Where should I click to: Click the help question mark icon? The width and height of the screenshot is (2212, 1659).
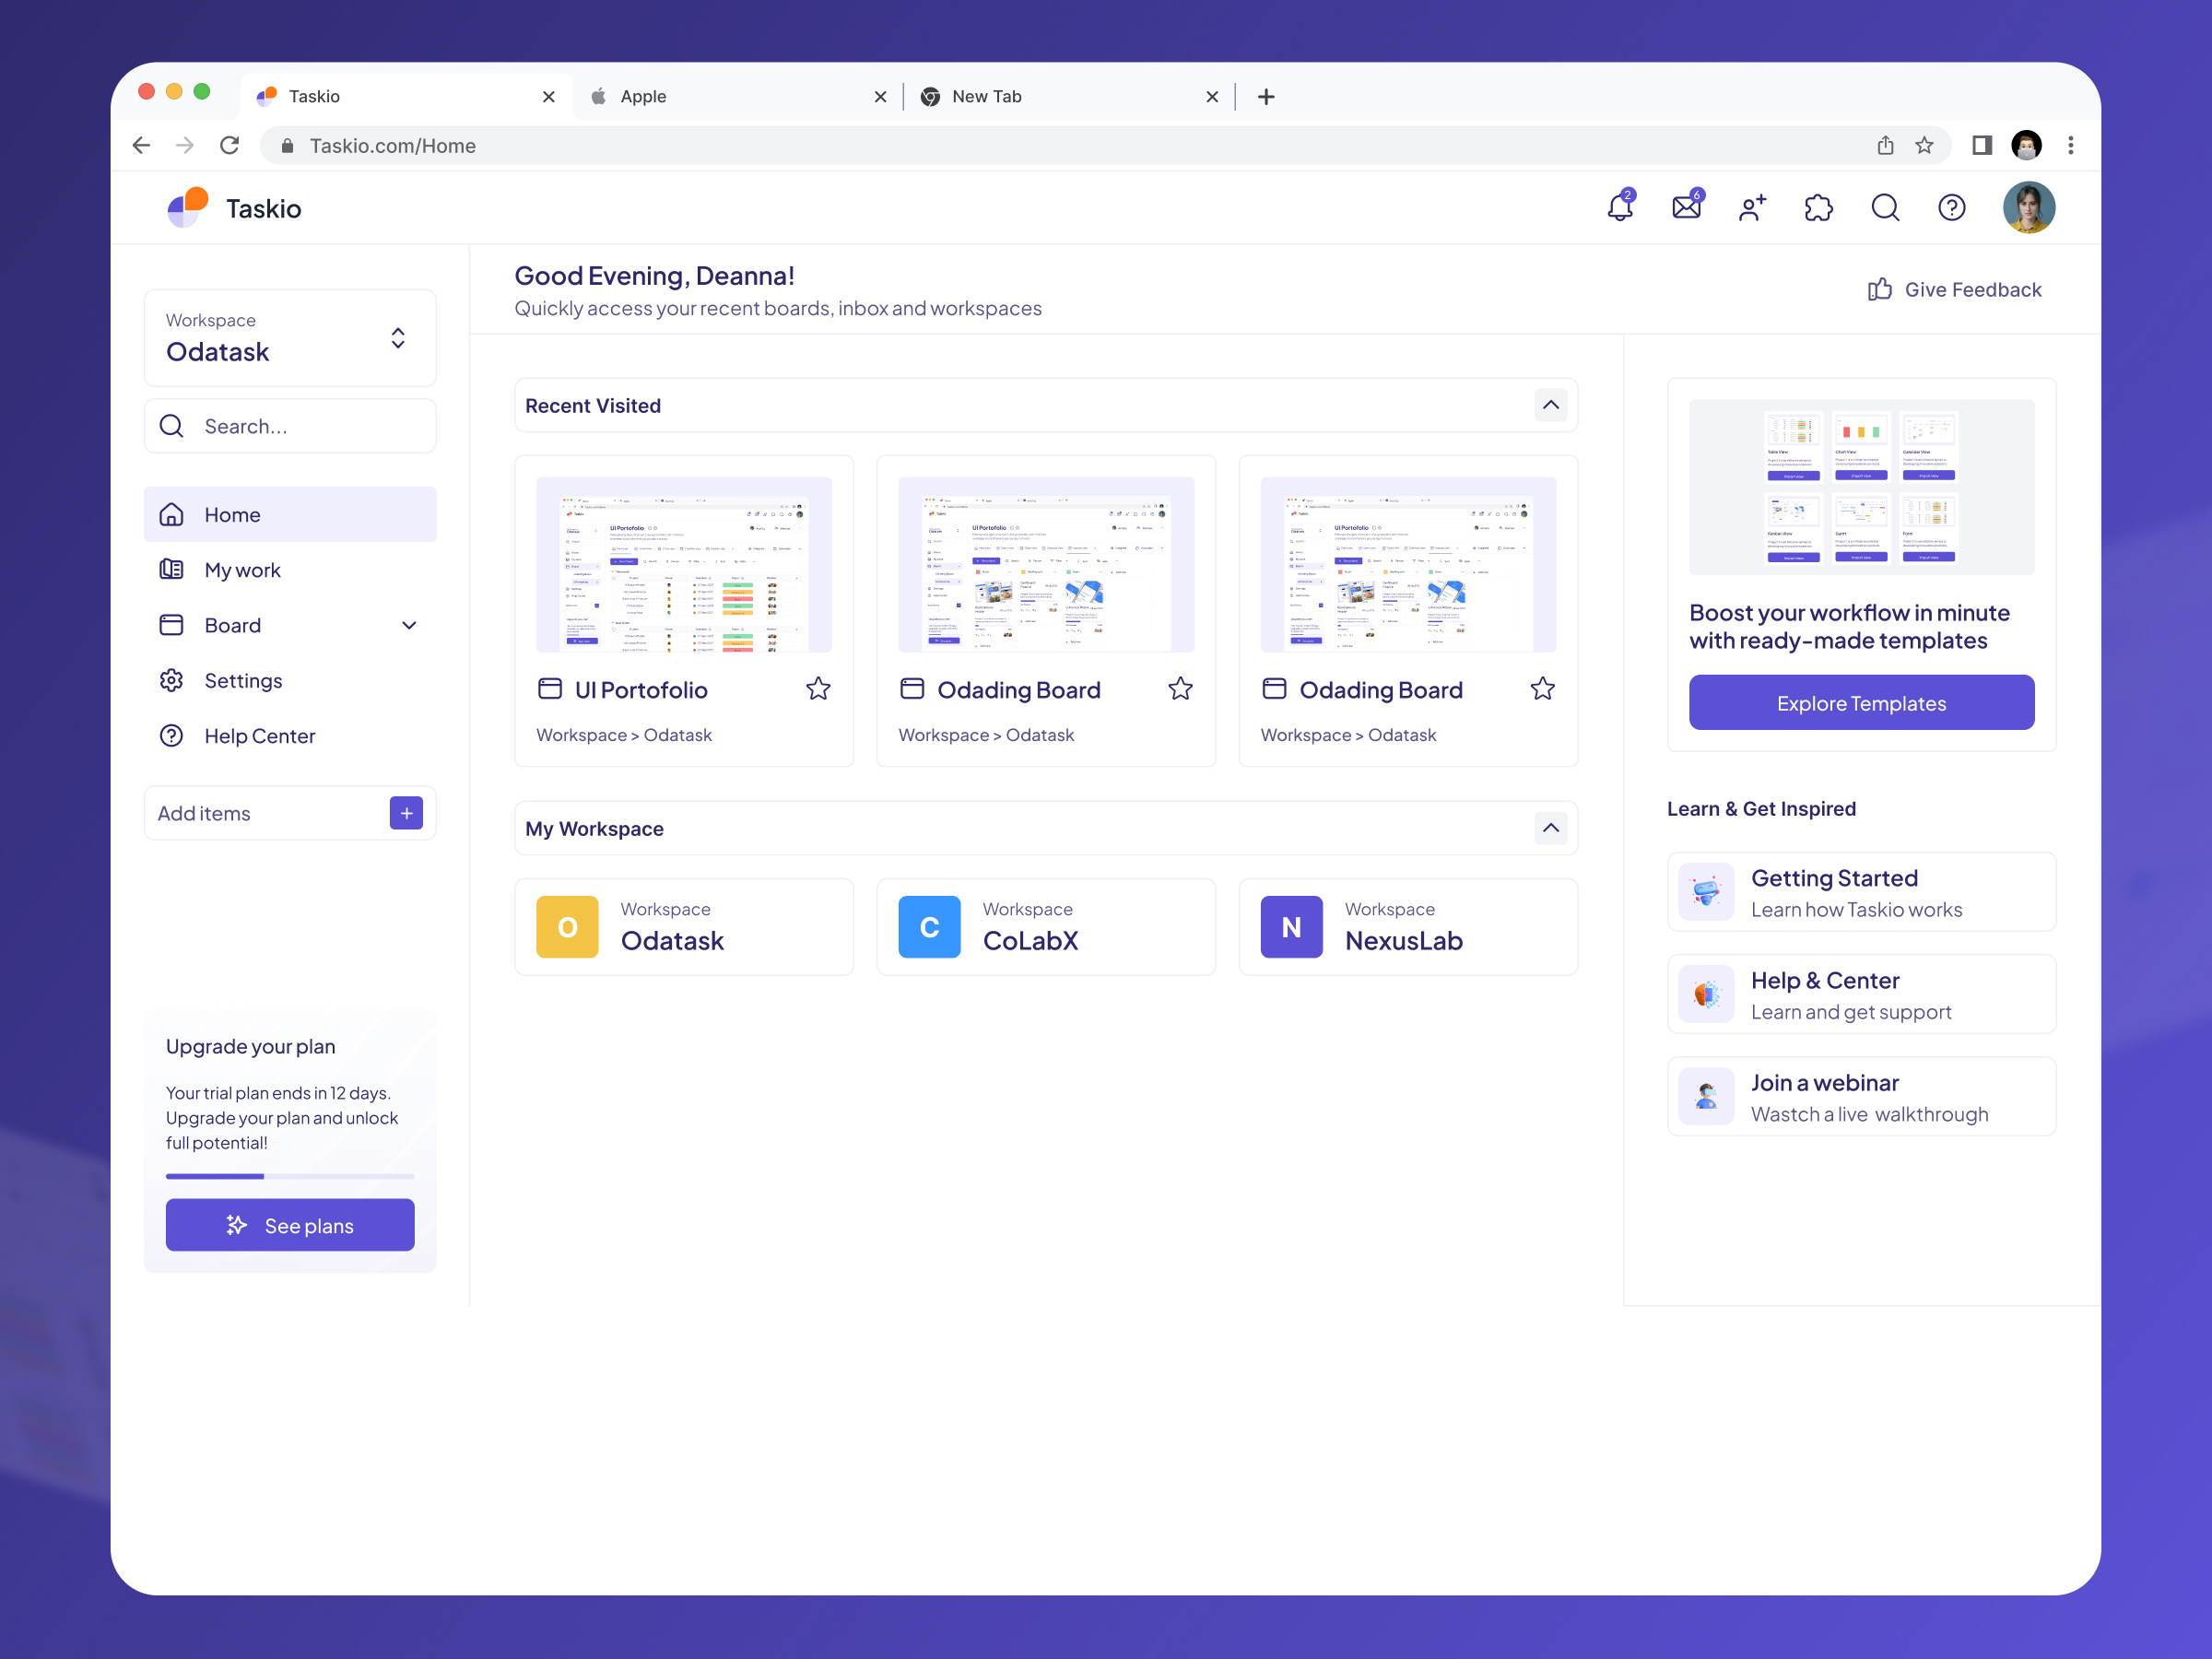pyautogui.click(x=1952, y=207)
